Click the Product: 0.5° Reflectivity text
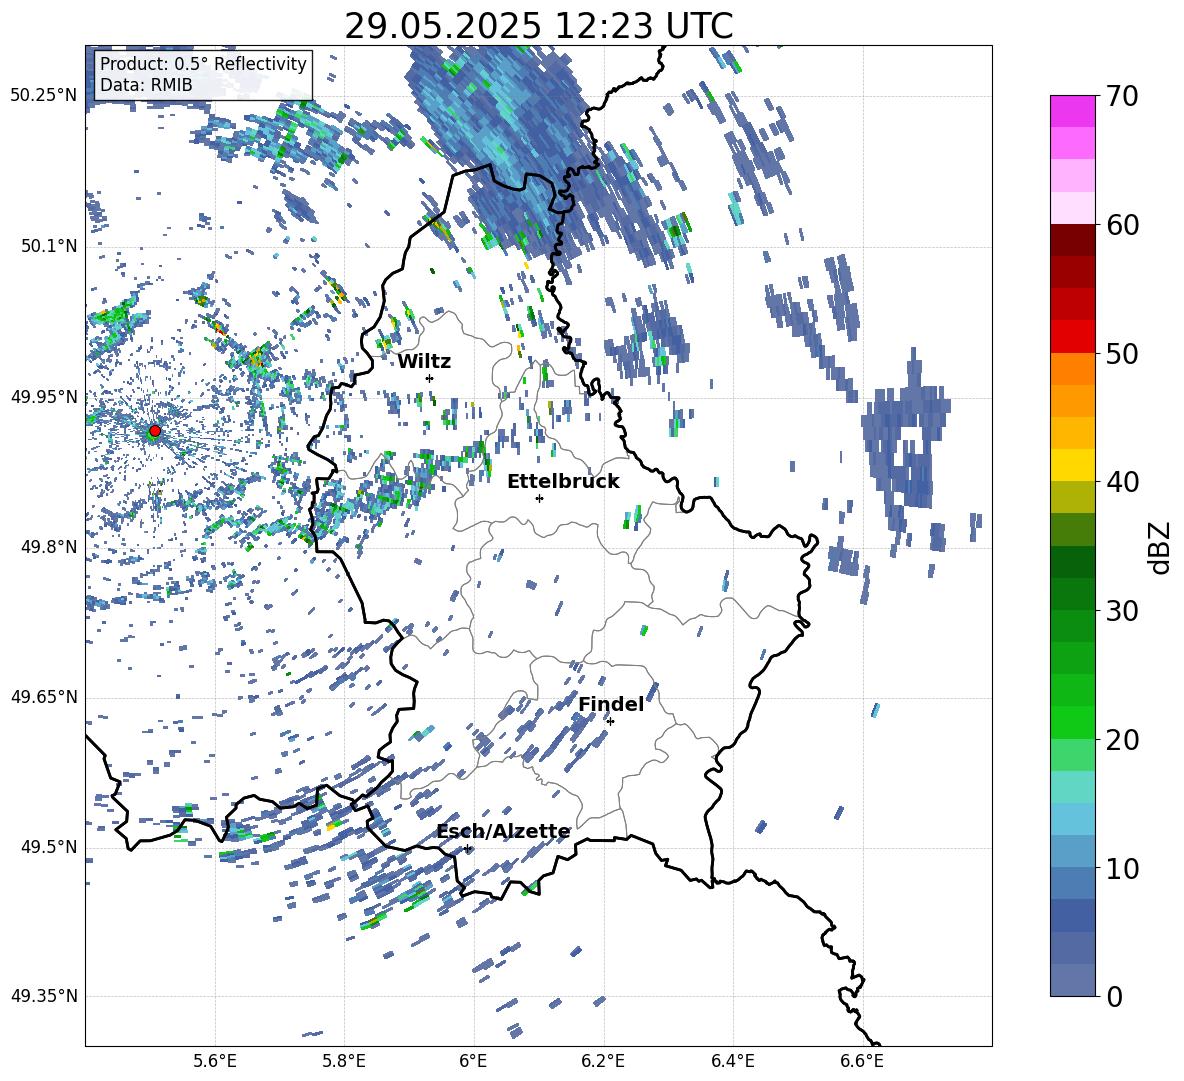This screenshot has width=1184, height=1081. coord(203,64)
